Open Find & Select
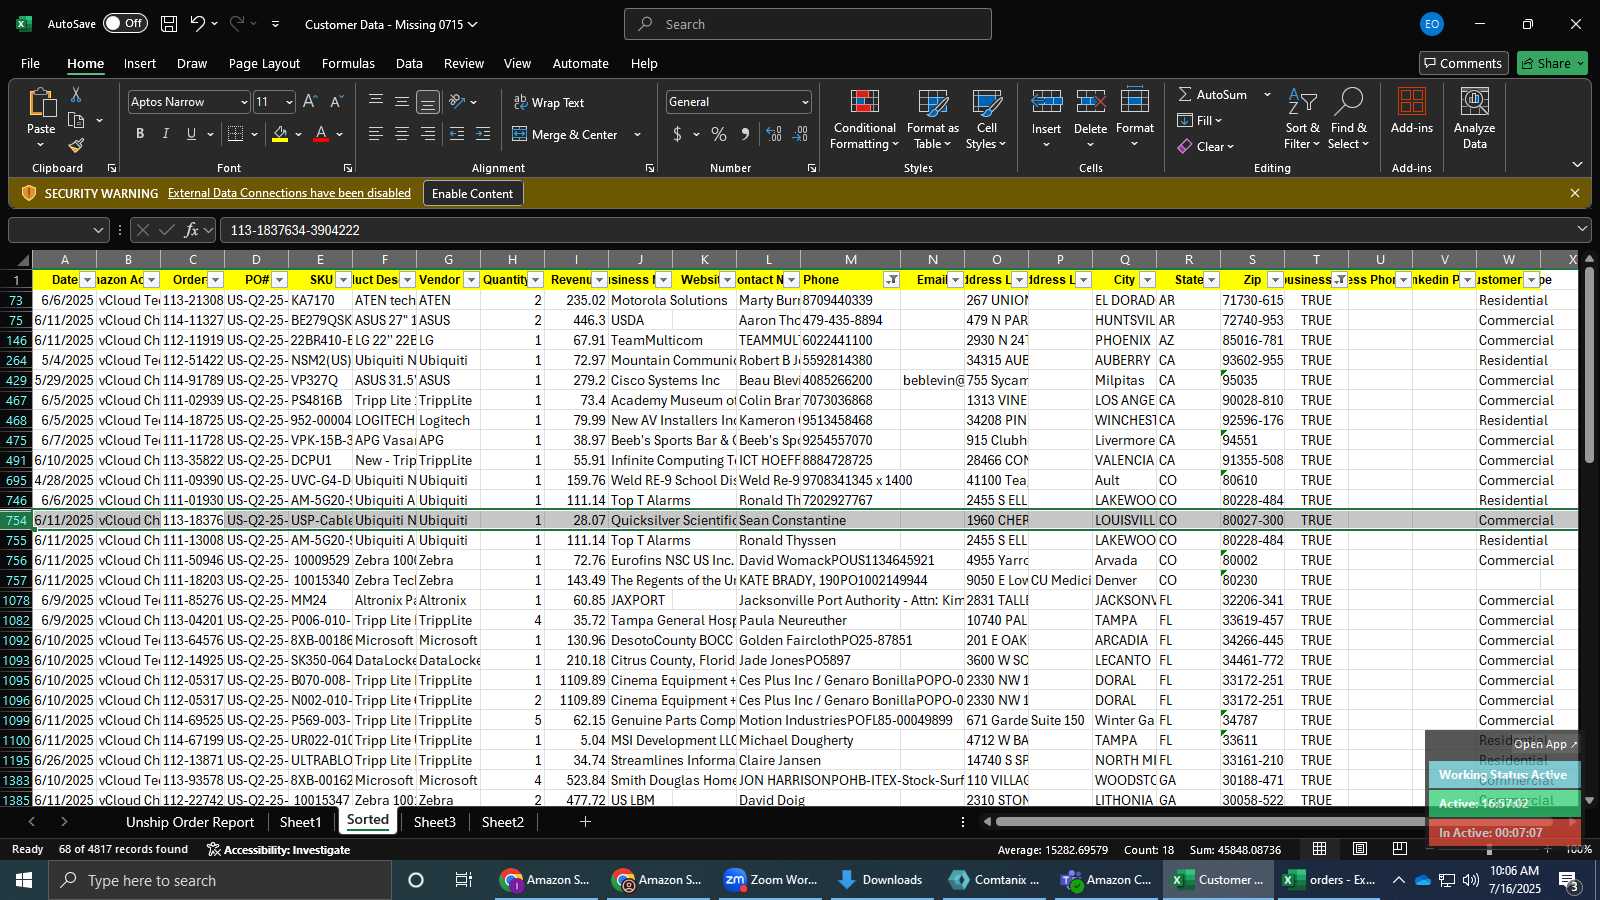 click(1349, 120)
